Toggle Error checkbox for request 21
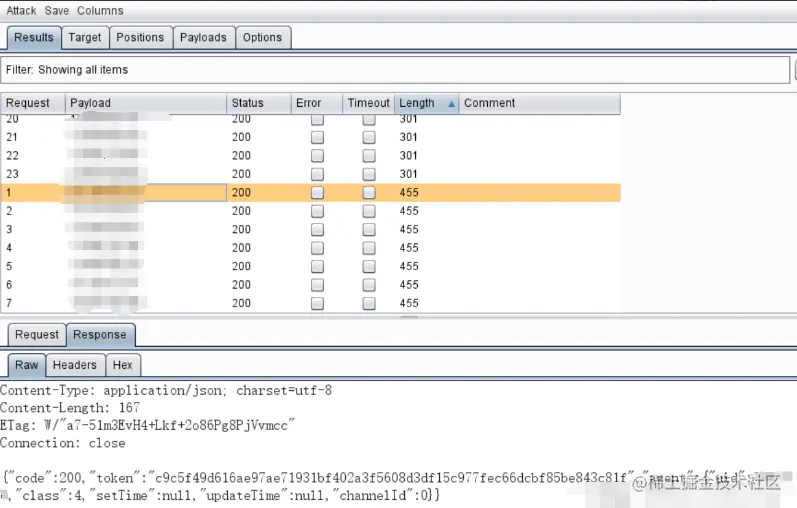 317,137
